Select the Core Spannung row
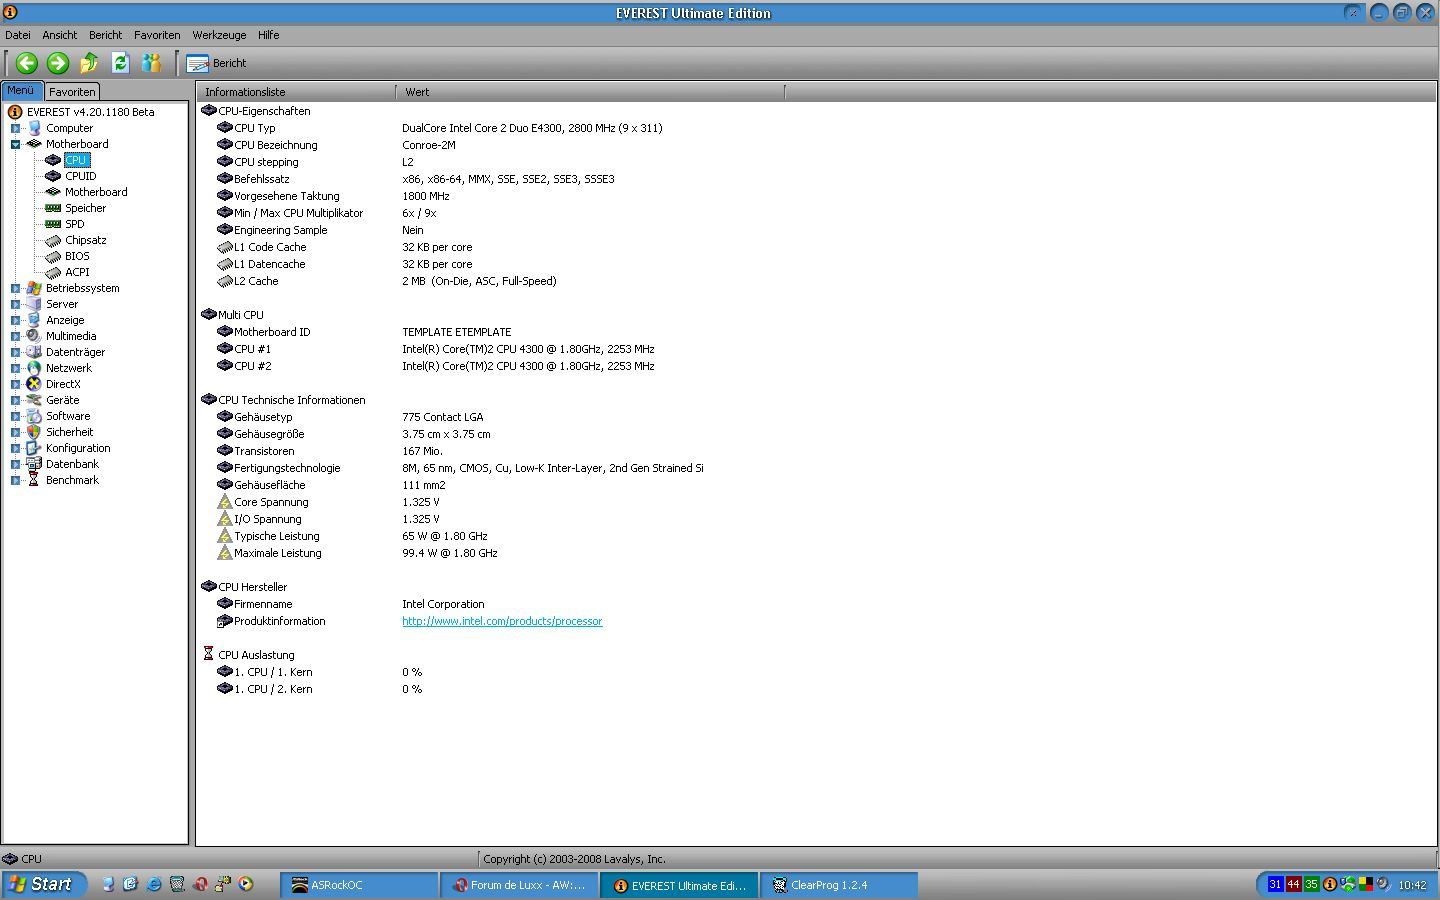This screenshot has width=1440, height=900. [328, 502]
